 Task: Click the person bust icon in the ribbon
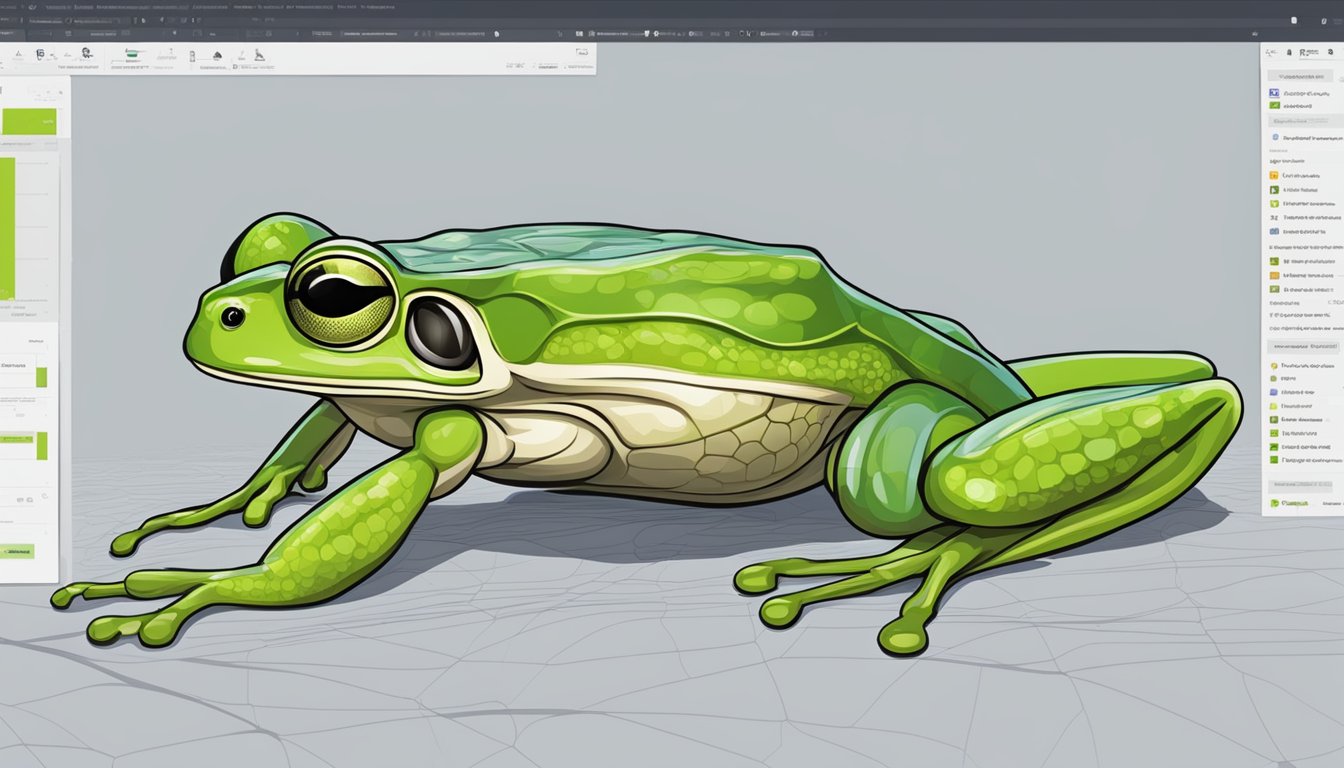click(x=86, y=53)
